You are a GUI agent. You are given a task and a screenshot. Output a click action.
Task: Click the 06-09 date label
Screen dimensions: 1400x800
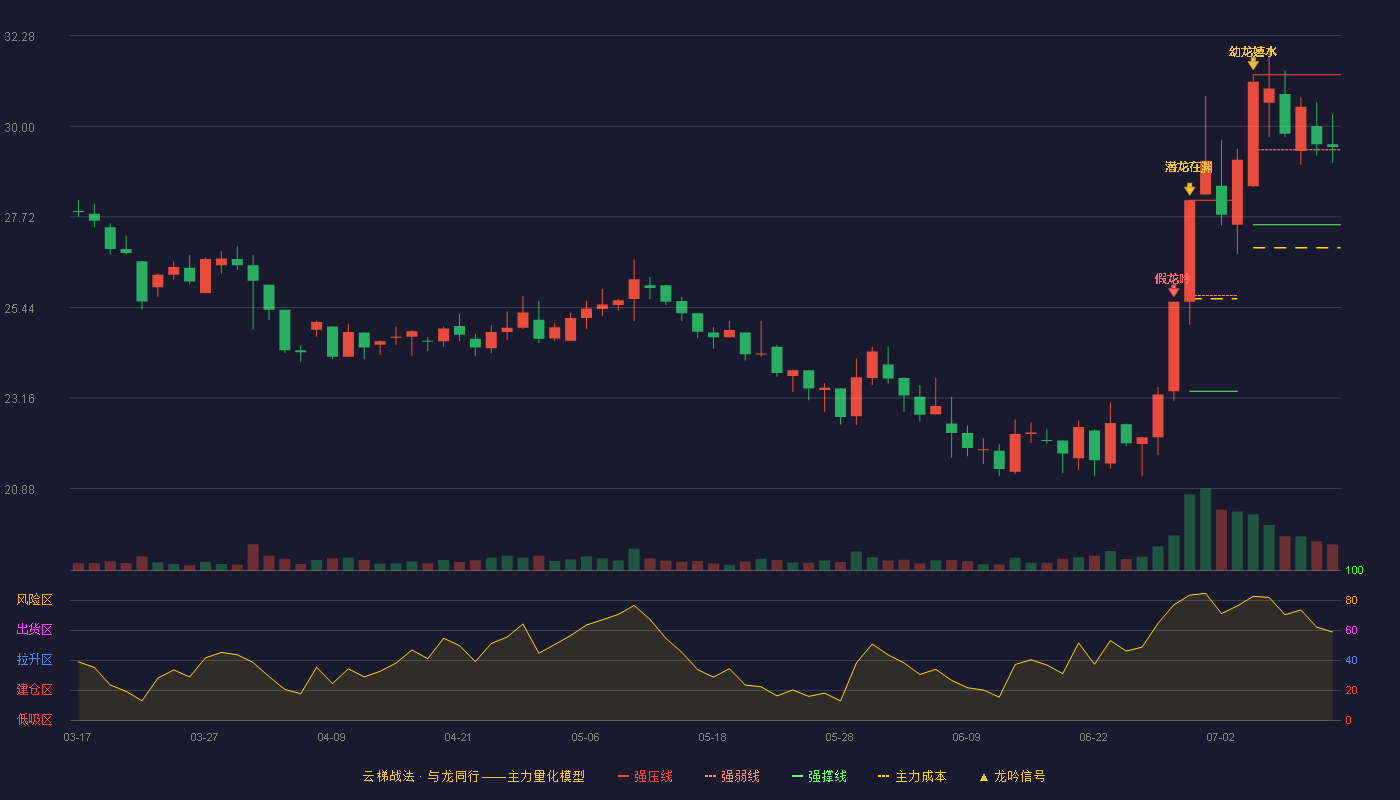point(966,737)
